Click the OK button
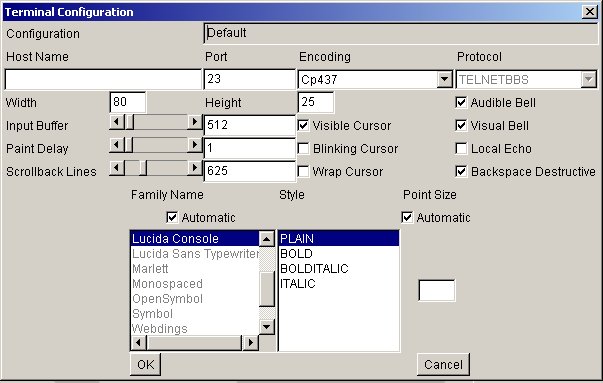This screenshot has height=383, width=603. [x=145, y=364]
